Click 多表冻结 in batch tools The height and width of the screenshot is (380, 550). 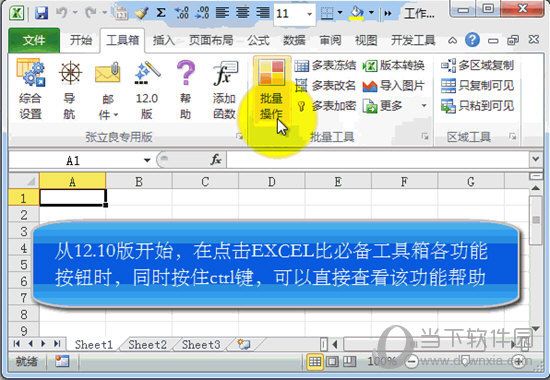tap(325, 65)
